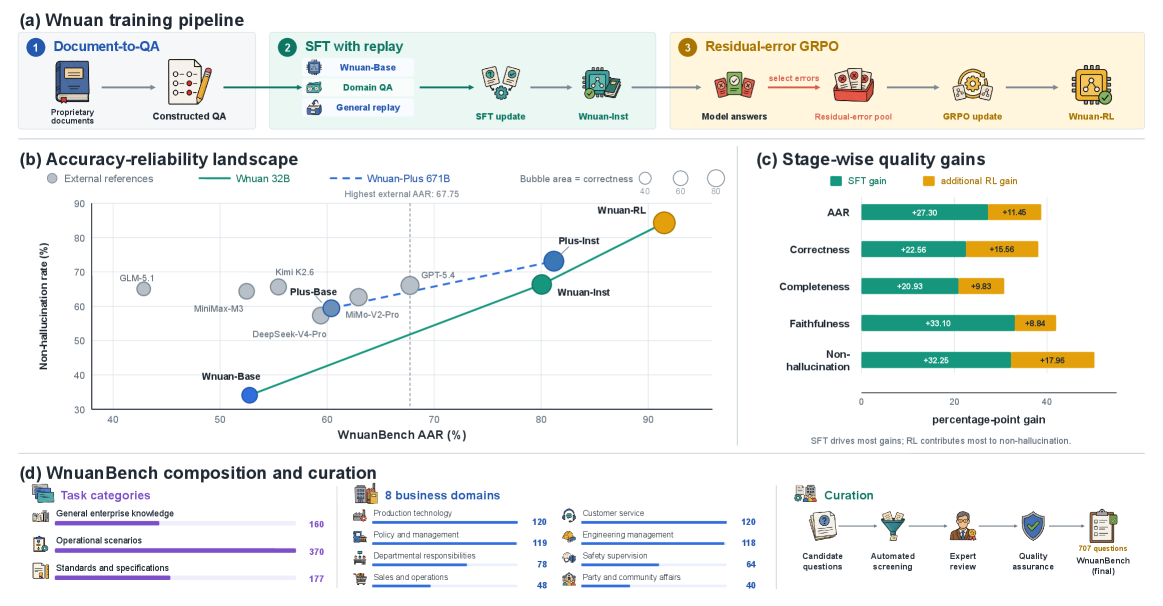This screenshot has height=606, width=1163.
Task: Select the Non-hallucination RL gain bar labeled +17.96
Action: click(1052, 360)
